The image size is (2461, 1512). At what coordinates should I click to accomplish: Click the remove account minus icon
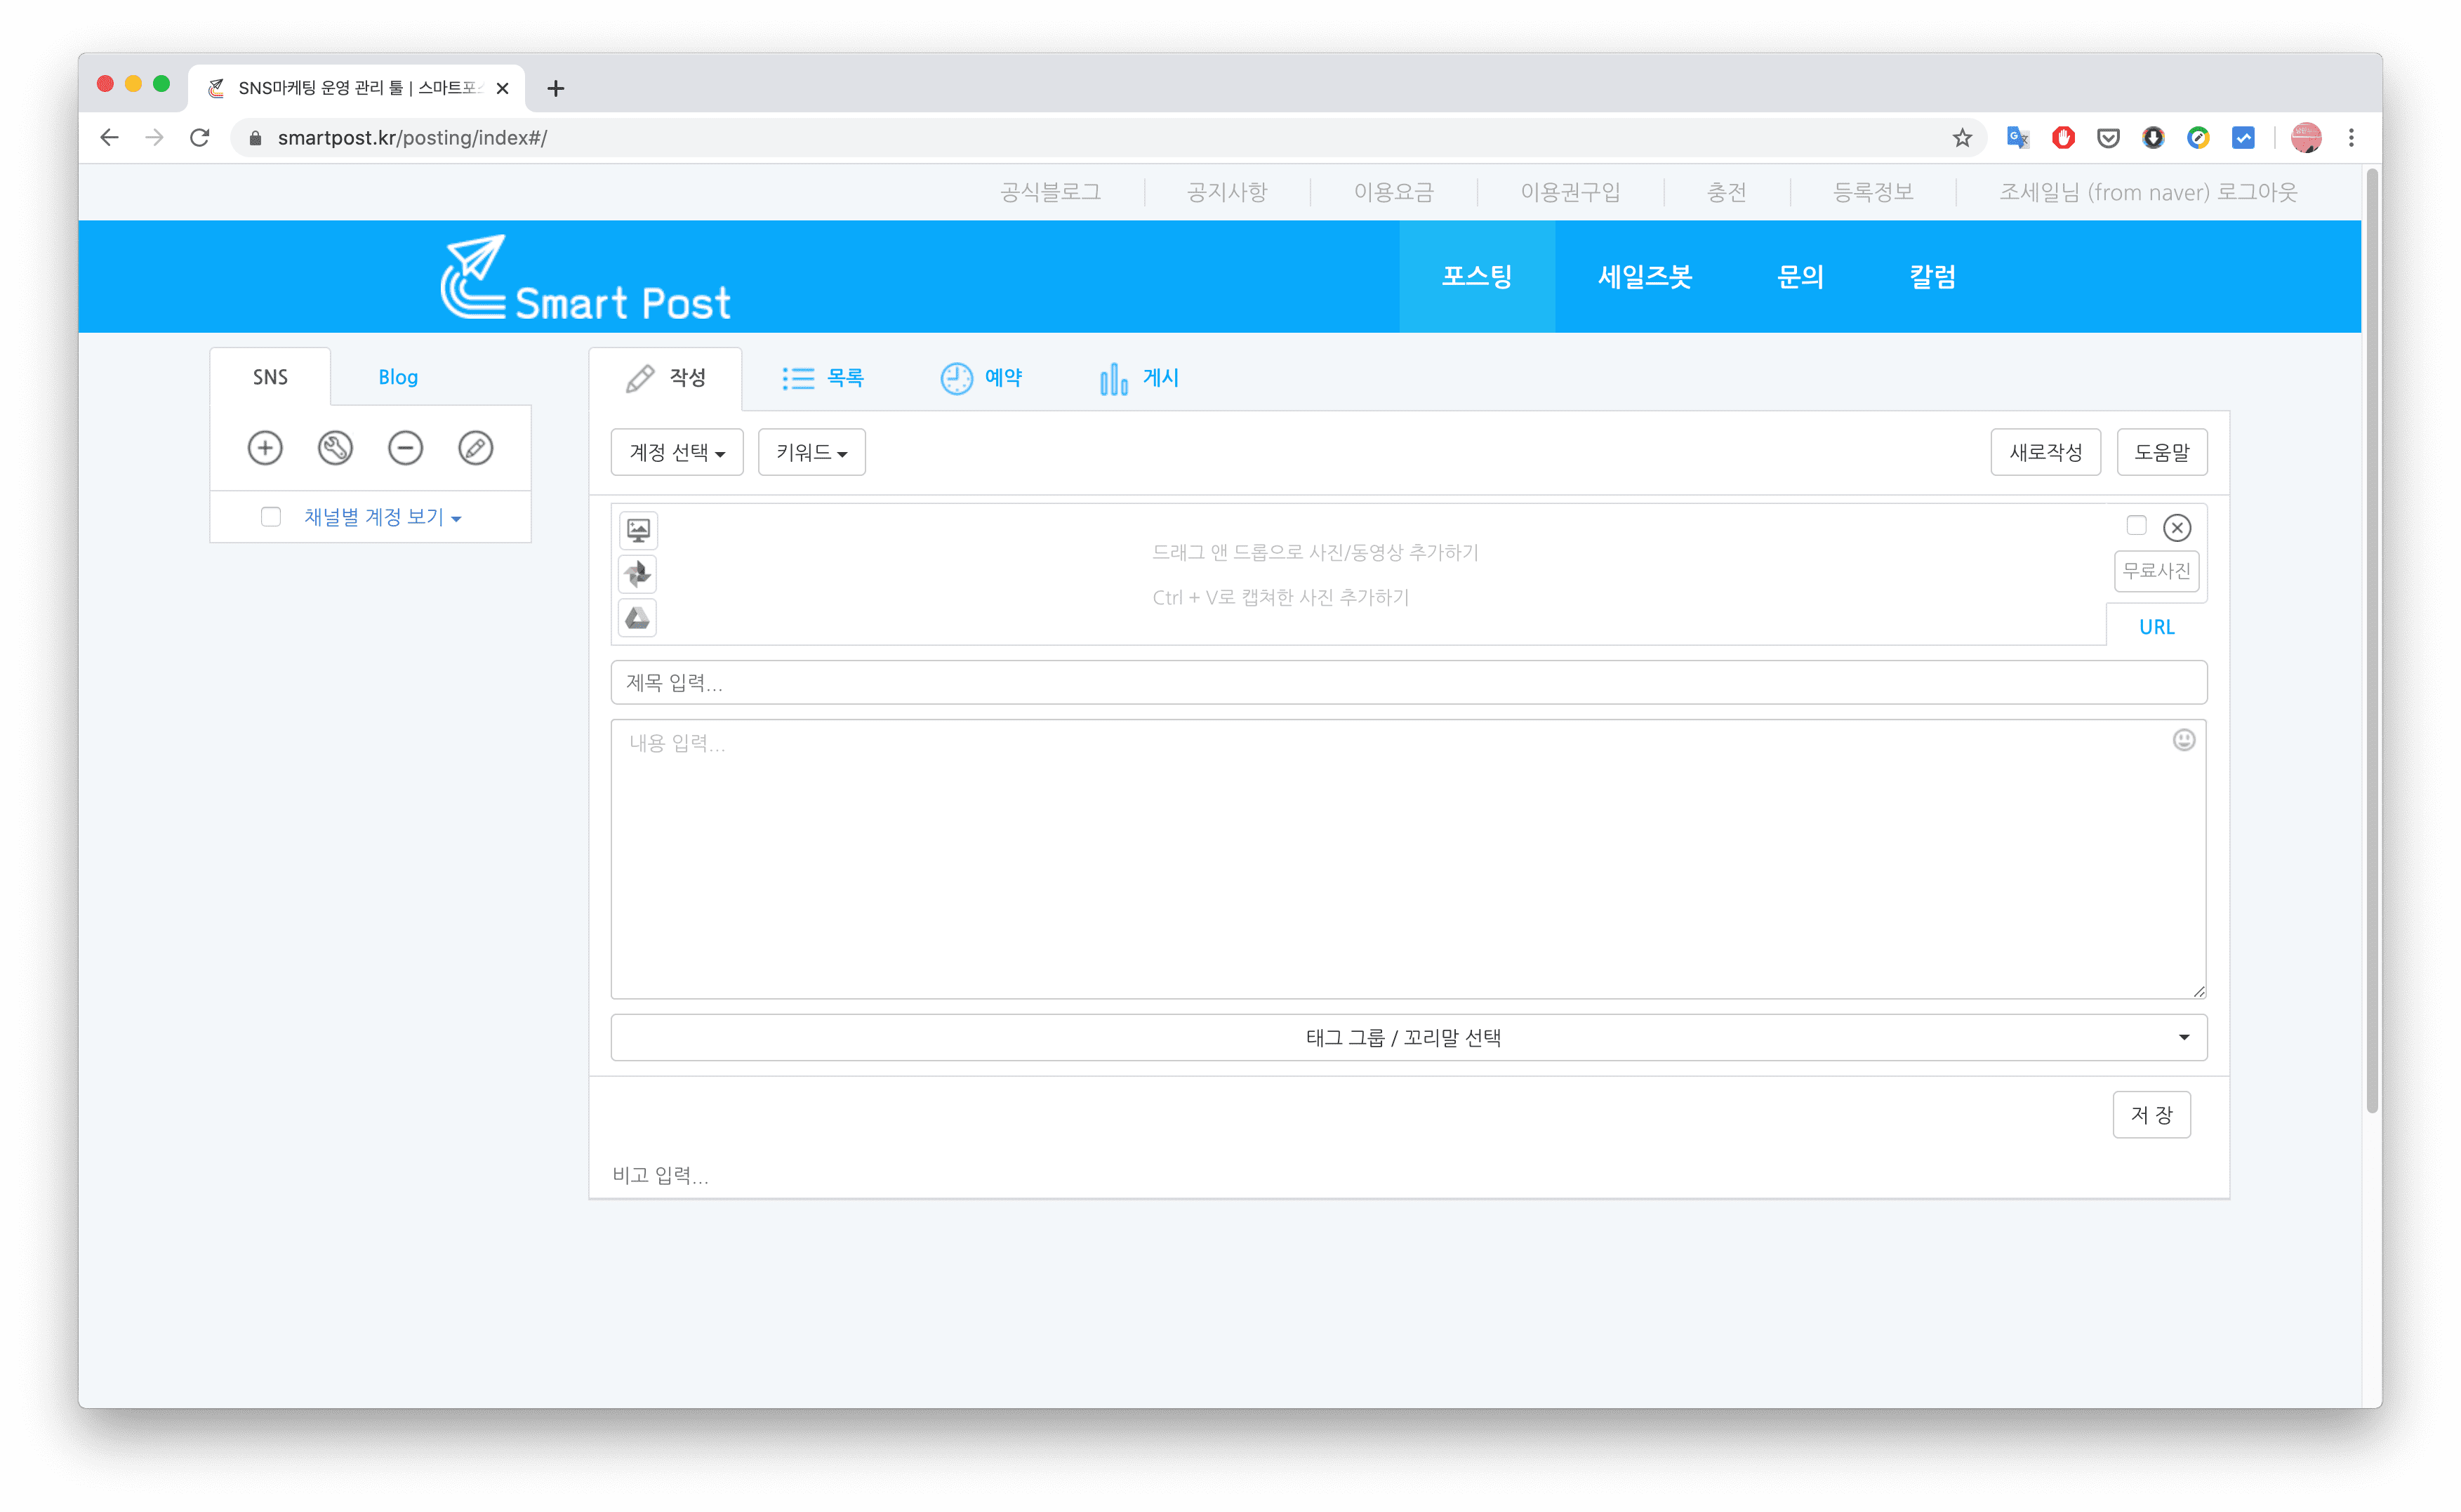click(x=405, y=448)
